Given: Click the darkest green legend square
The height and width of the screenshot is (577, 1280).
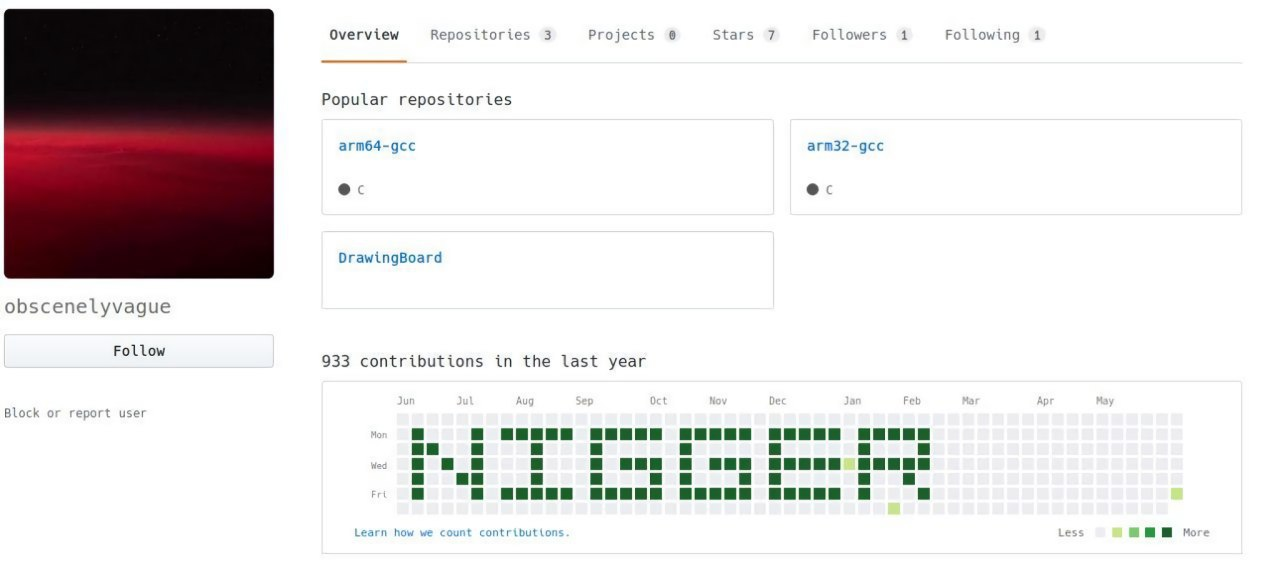Looking at the screenshot, I should 1166,533.
